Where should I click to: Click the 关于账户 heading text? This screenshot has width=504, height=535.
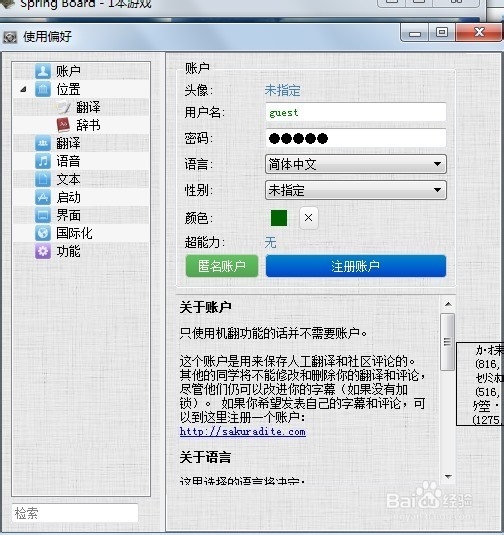[x=205, y=307]
